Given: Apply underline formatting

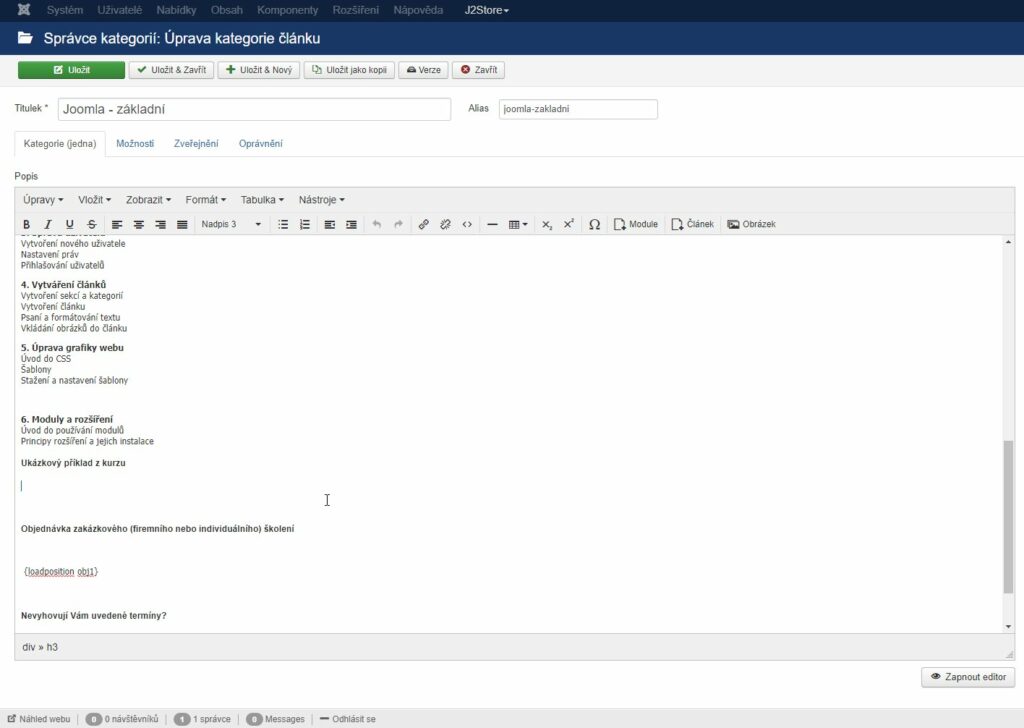Looking at the screenshot, I should coord(70,224).
